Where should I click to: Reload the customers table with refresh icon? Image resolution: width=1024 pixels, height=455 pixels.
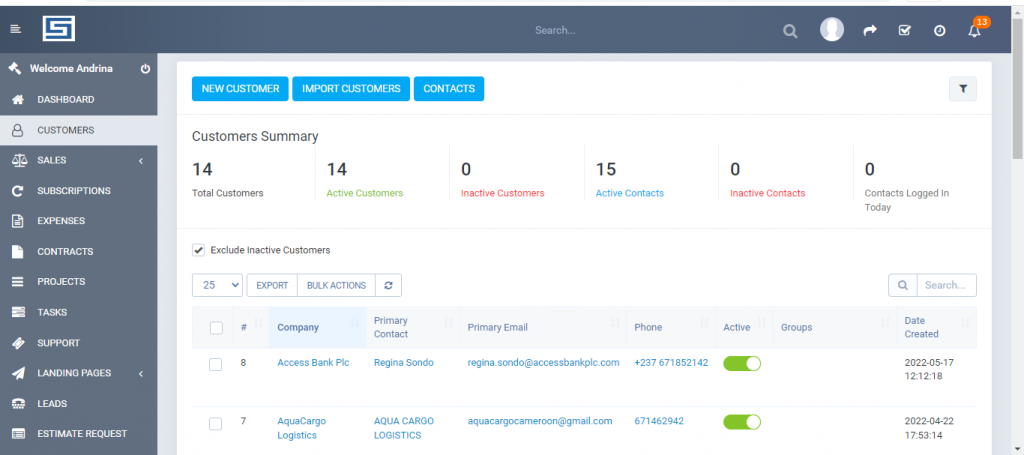pos(388,285)
